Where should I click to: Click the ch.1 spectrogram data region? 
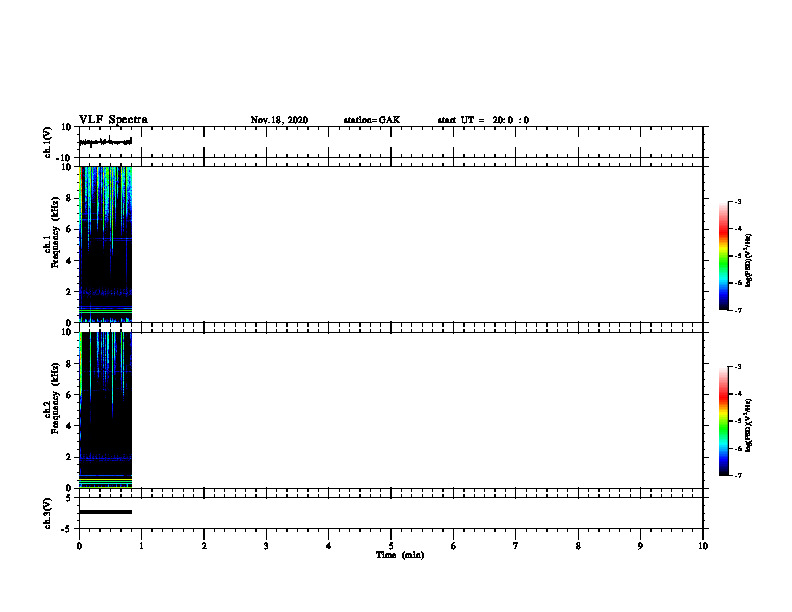pyautogui.click(x=106, y=244)
